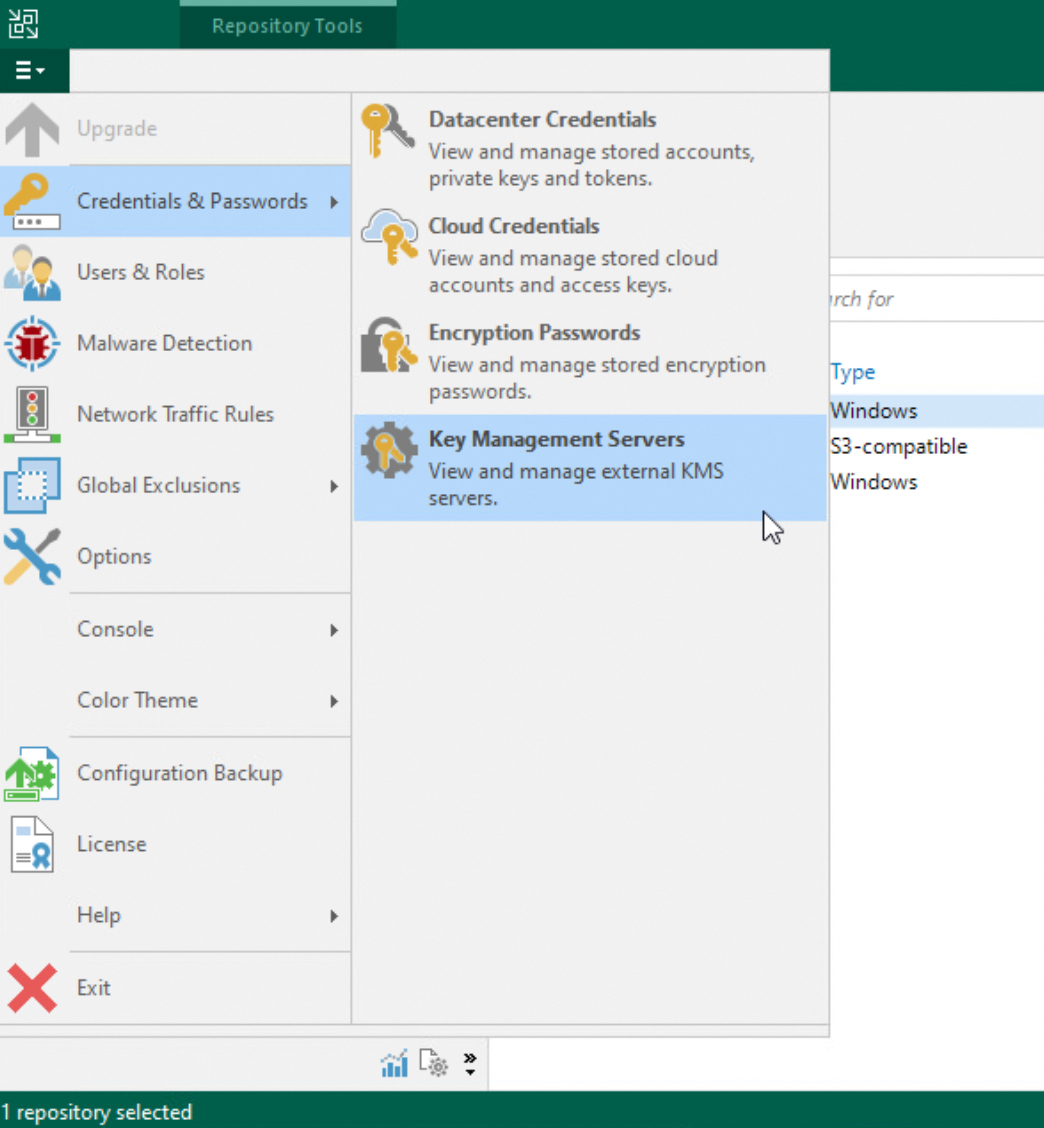Screen dimensions: 1044x1128
Task: Click the Options wrench icon
Action: coord(33,556)
